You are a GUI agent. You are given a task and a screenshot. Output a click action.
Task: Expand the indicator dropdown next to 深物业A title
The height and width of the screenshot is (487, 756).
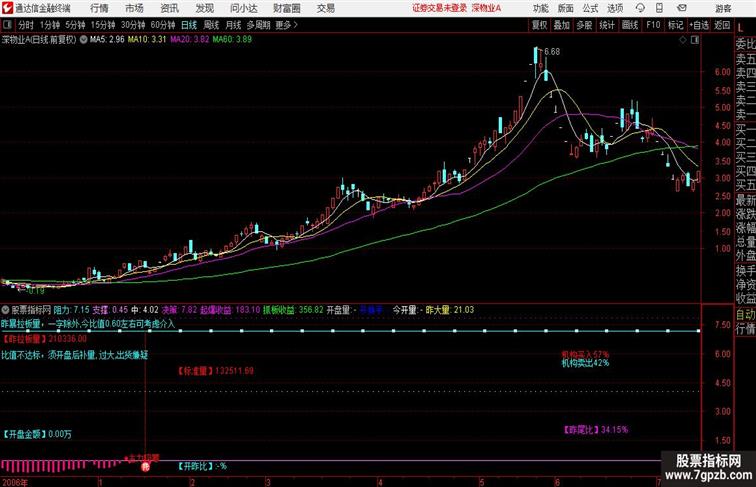(x=83, y=40)
